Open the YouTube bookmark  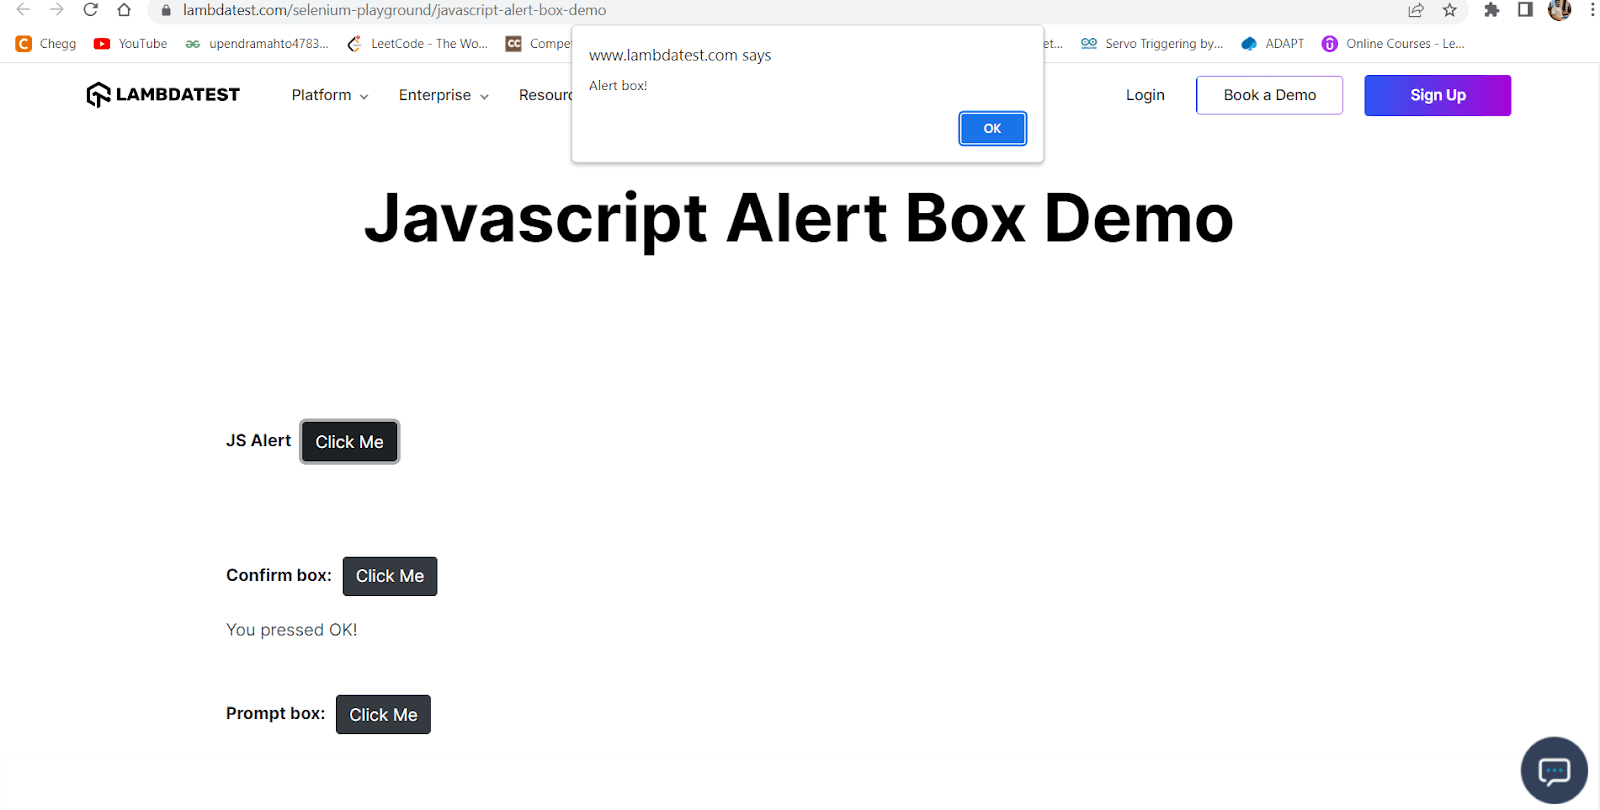pyautogui.click(x=130, y=44)
